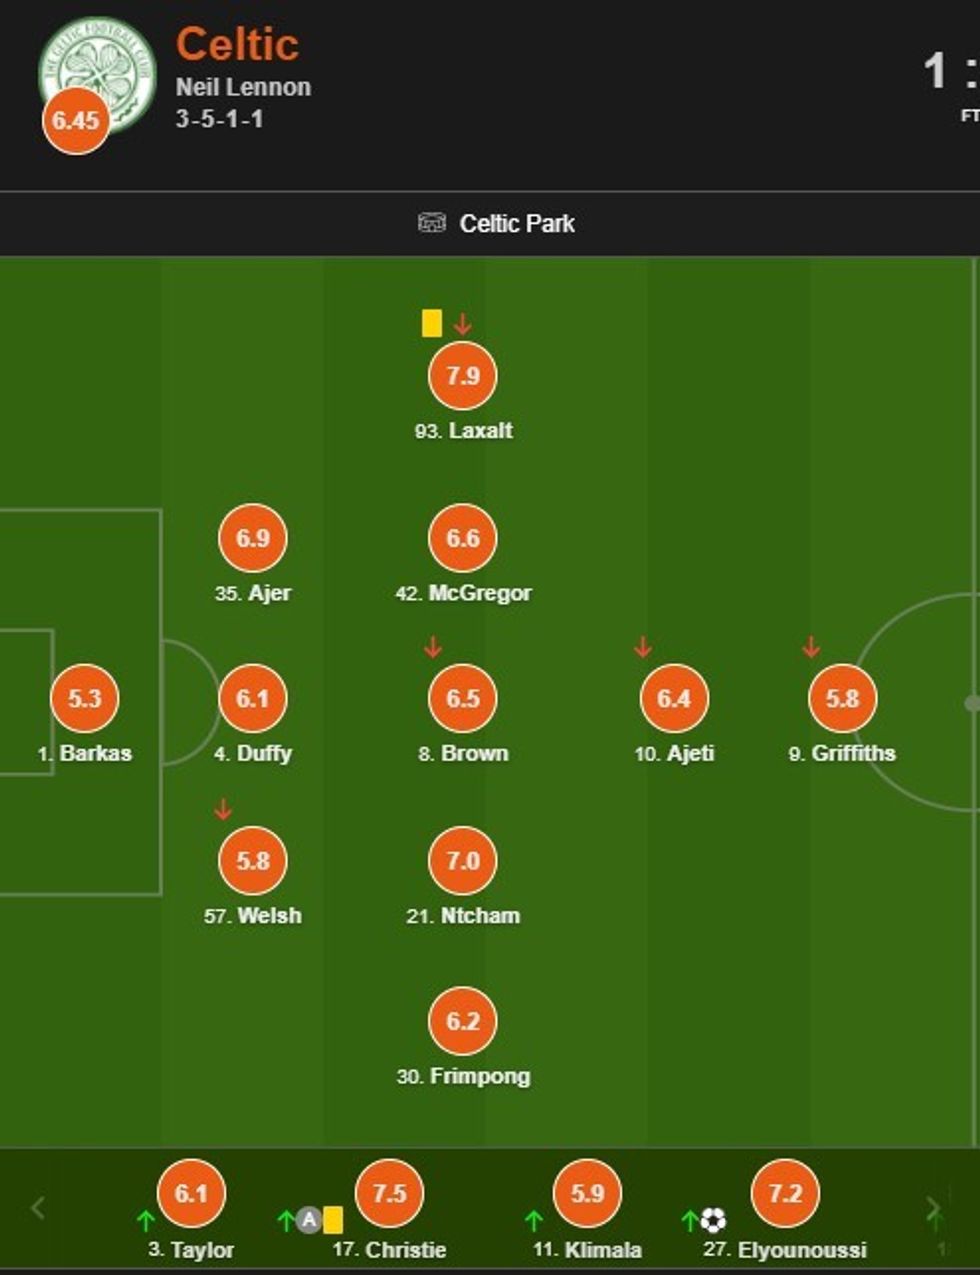The width and height of the screenshot is (980, 1275).
Task: Click the red substitution arrow above Welsh
Action: point(223,810)
